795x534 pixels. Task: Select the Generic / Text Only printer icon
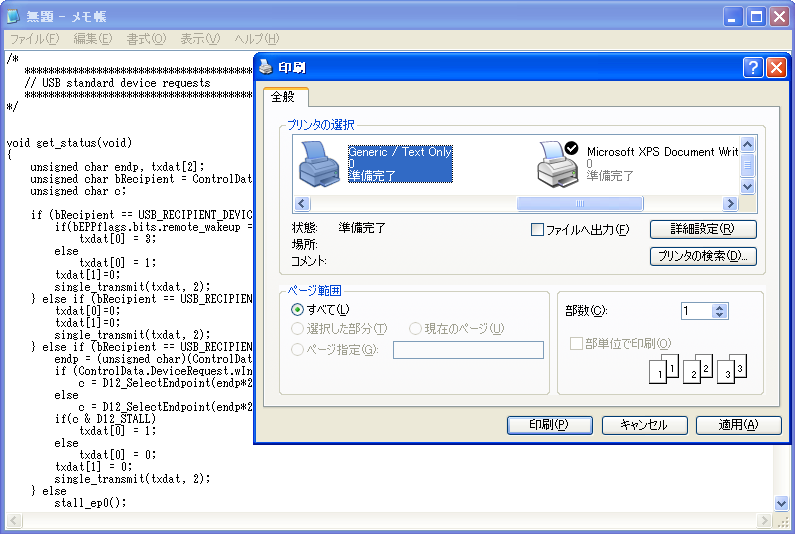point(320,165)
